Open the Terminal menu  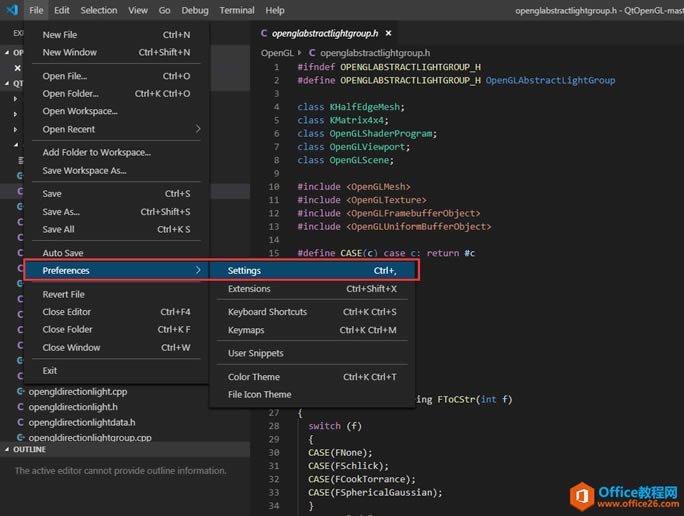pyautogui.click(x=237, y=10)
